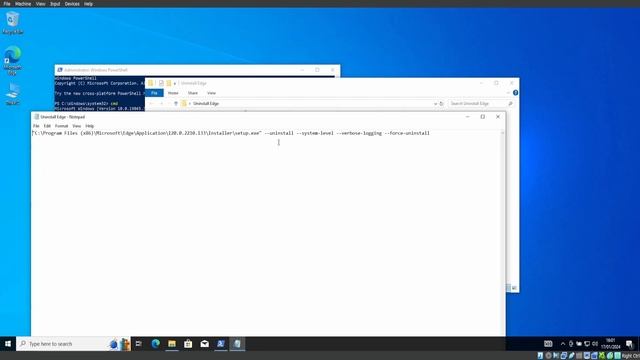Open the View menu in Notepad
The height and width of the screenshot is (360, 640).
pyautogui.click(x=77, y=126)
